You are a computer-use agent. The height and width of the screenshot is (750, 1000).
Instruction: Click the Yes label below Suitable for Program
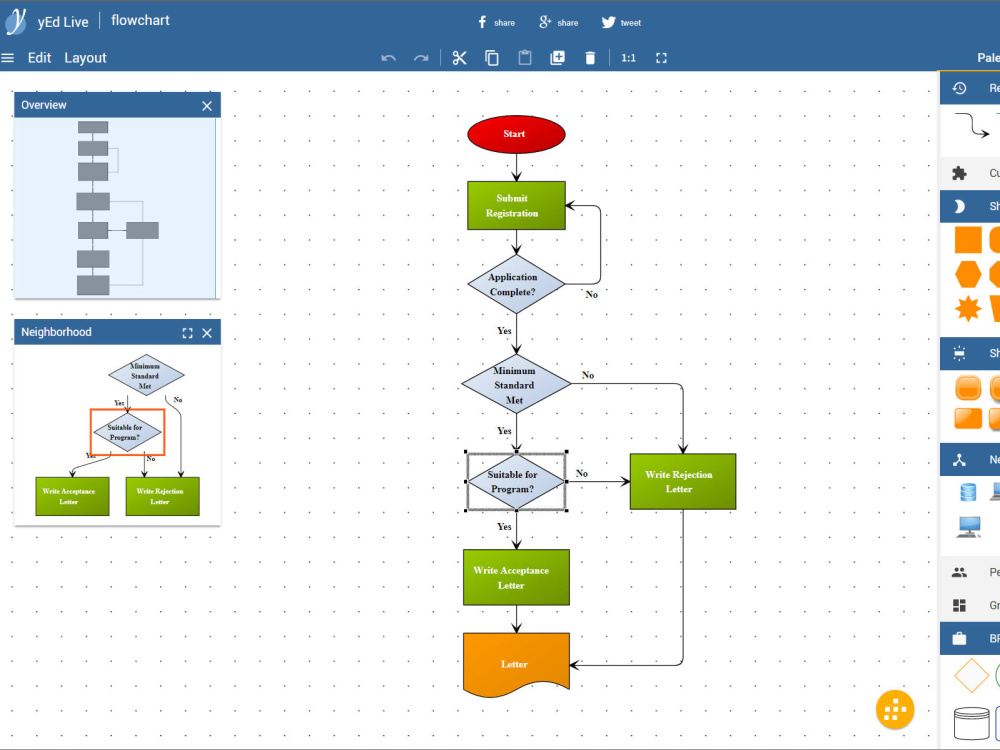click(504, 527)
